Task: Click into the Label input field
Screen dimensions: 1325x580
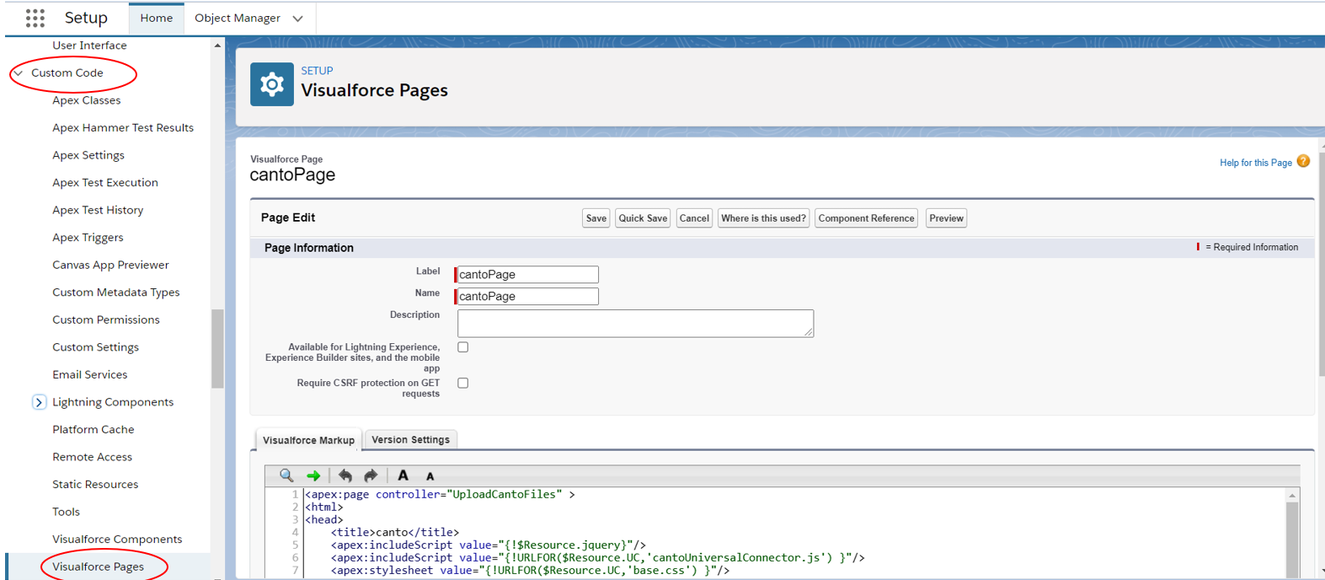Action: point(528,274)
